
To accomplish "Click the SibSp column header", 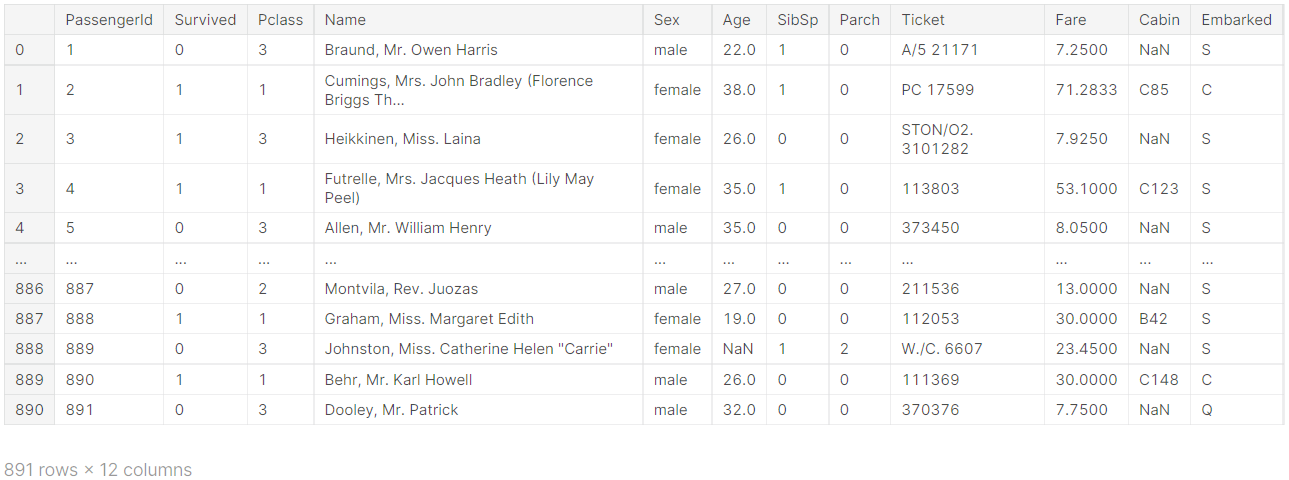I will click(x=797, y=20).
